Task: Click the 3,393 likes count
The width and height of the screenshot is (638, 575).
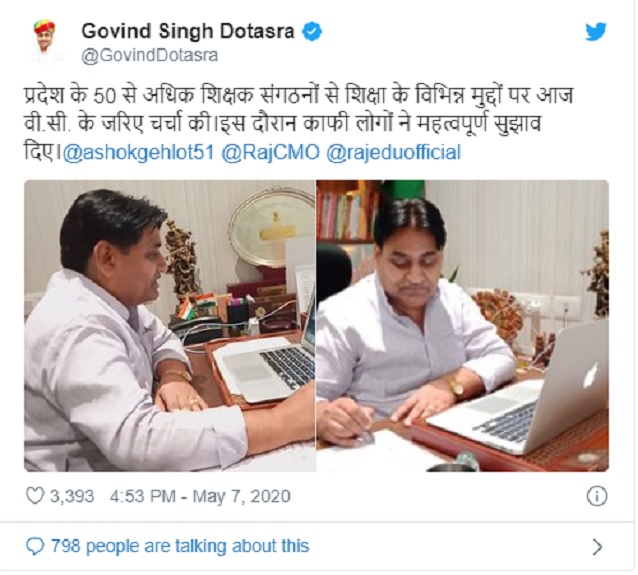Action: [x=72, y=496]
